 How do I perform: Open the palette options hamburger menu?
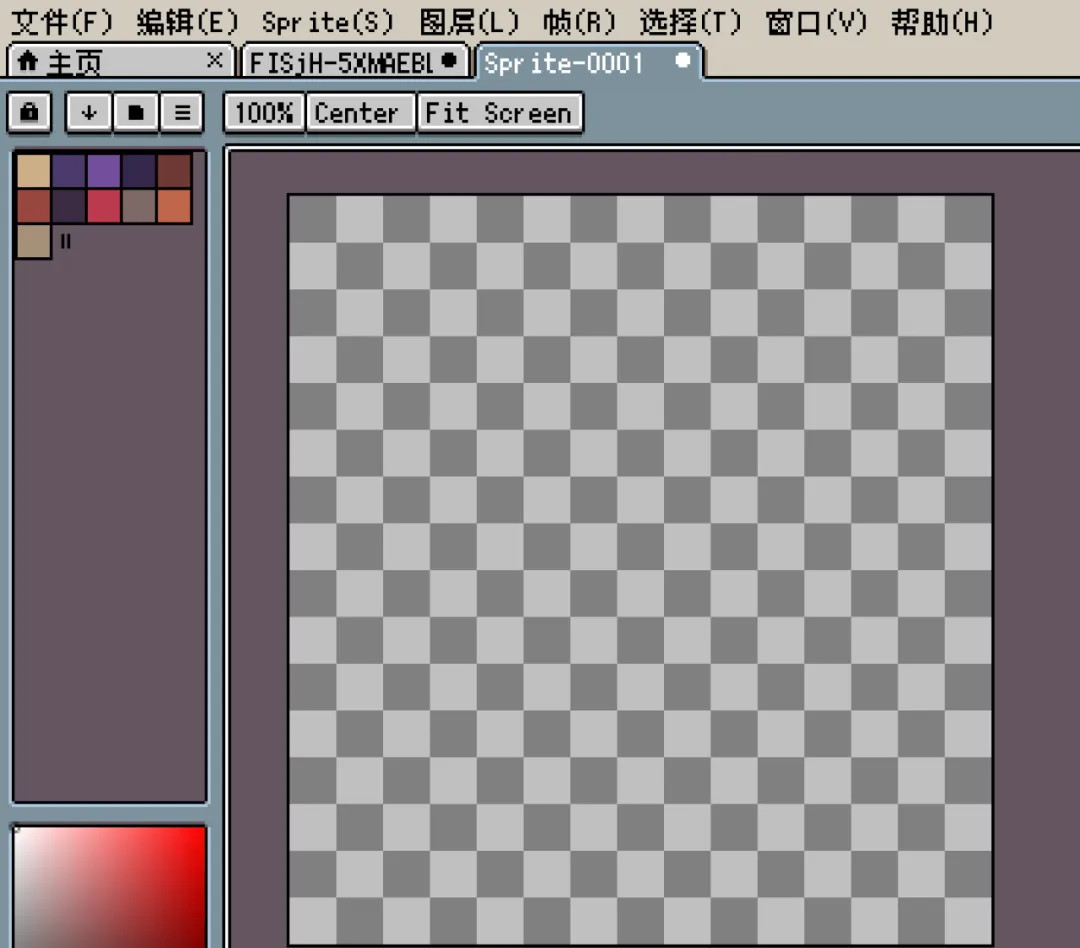coord(183,112)
